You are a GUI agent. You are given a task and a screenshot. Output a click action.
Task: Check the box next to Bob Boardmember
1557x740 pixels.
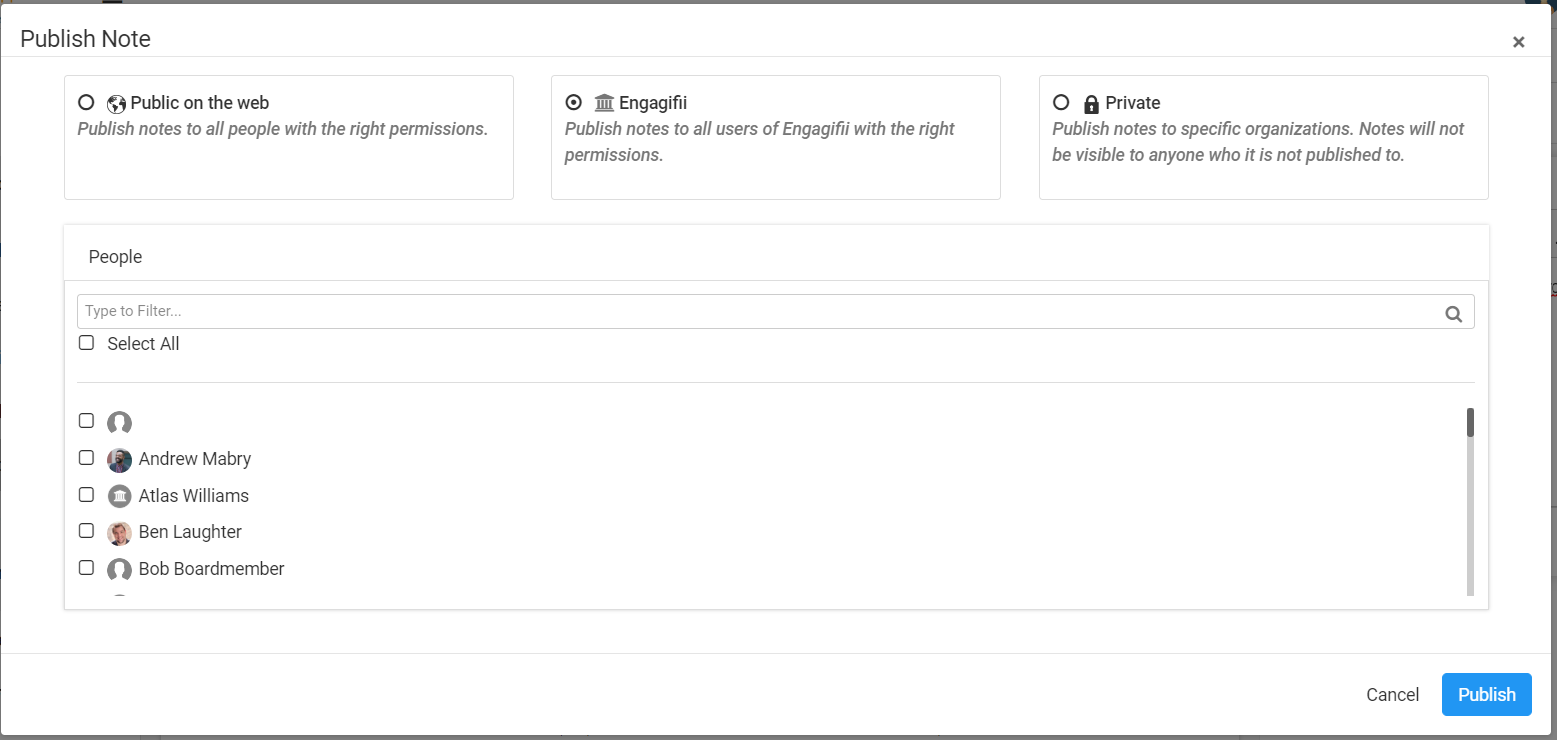tap(86, 568)
